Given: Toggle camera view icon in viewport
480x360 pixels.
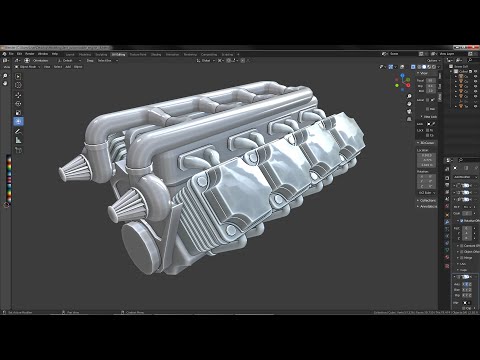Looking at the screenshot, I should pos(409,112).
